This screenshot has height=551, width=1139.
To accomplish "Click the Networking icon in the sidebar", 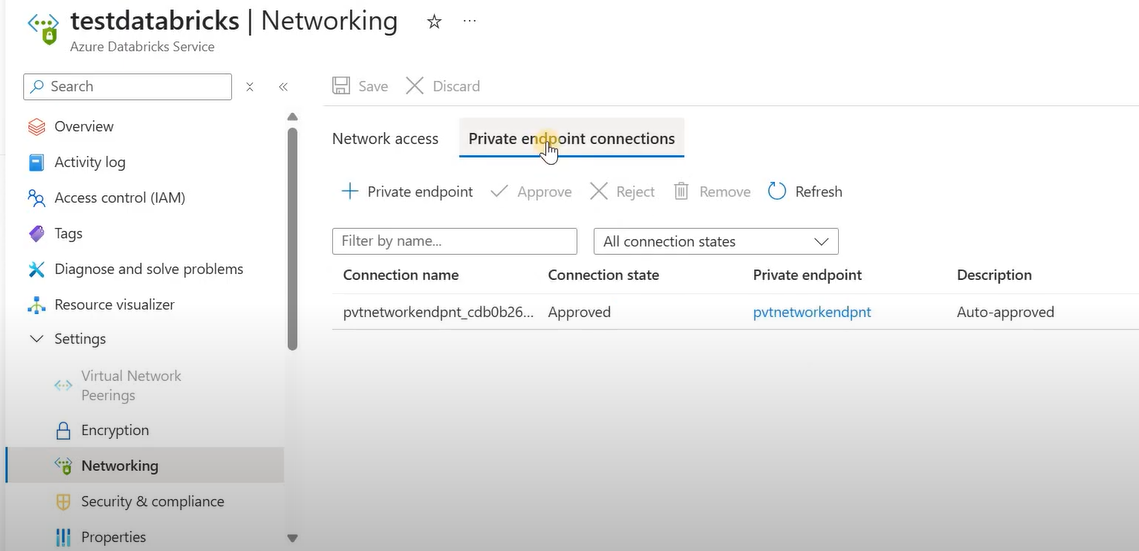I will pos(63,466).
